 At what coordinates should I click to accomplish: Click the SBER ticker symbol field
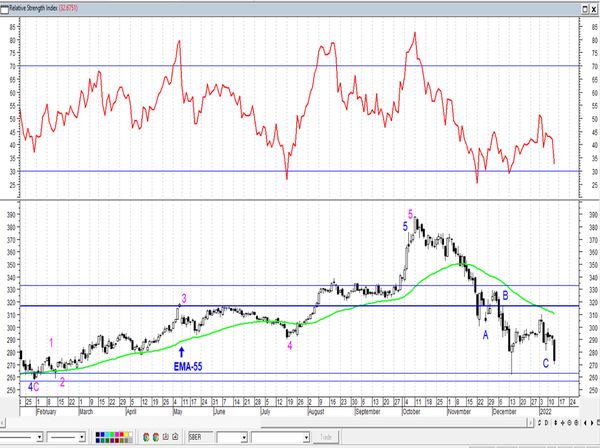(x=200, y=437)
